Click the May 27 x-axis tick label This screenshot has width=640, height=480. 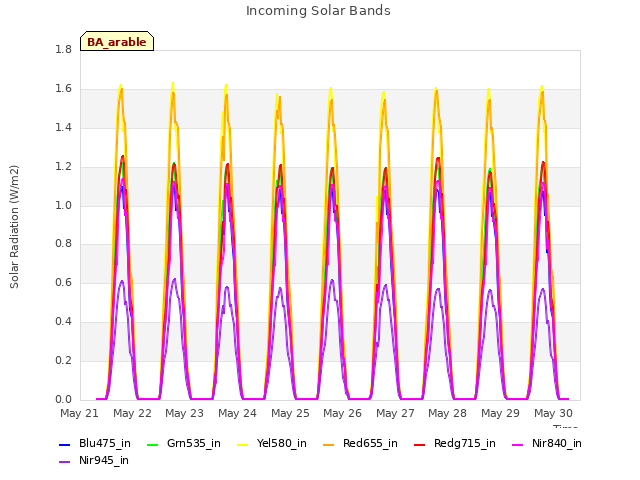coord(395,413)
